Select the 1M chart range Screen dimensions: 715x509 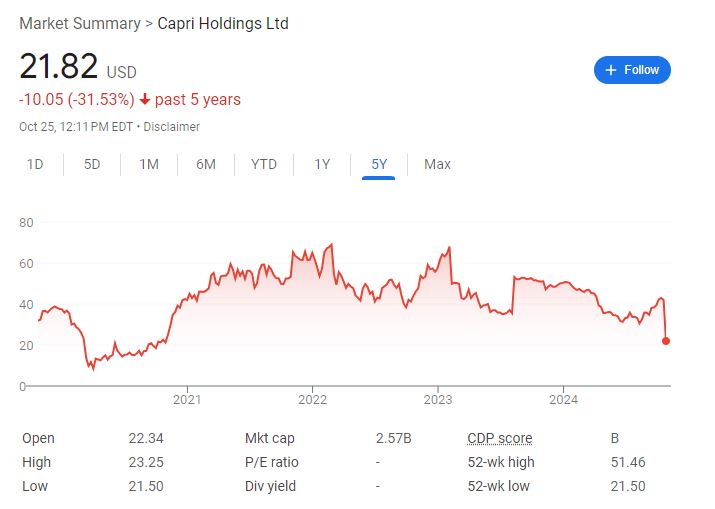pyautogui.click(x=149, y=164)
